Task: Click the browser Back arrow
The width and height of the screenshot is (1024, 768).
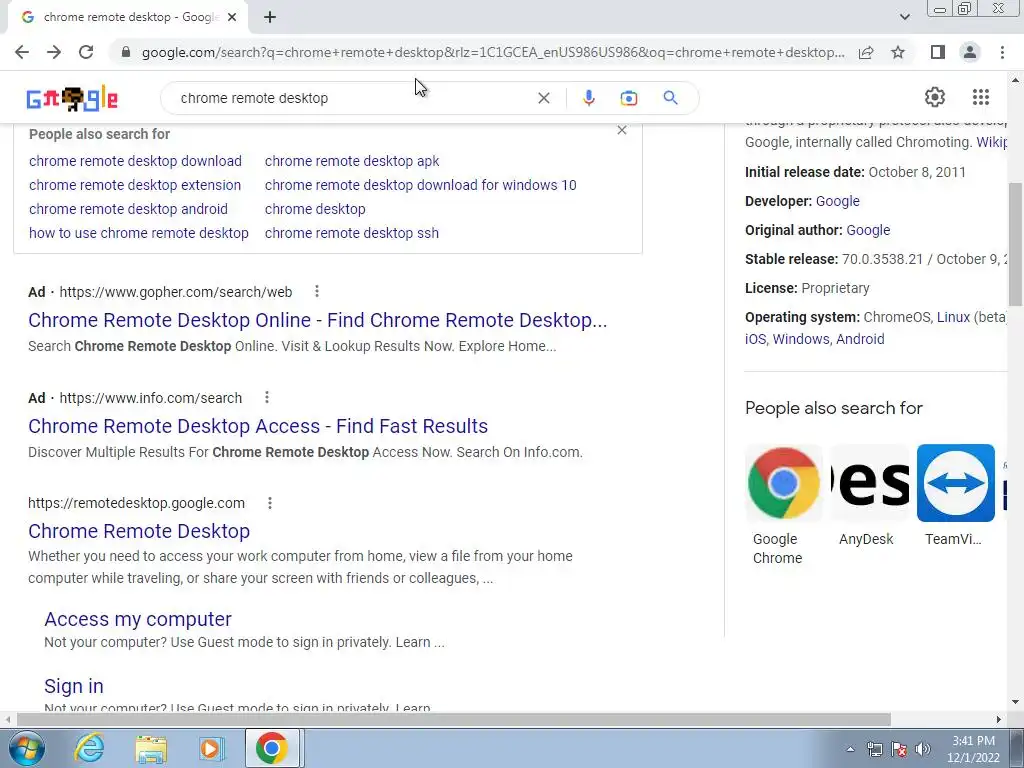Action: [x=22, y=52]
